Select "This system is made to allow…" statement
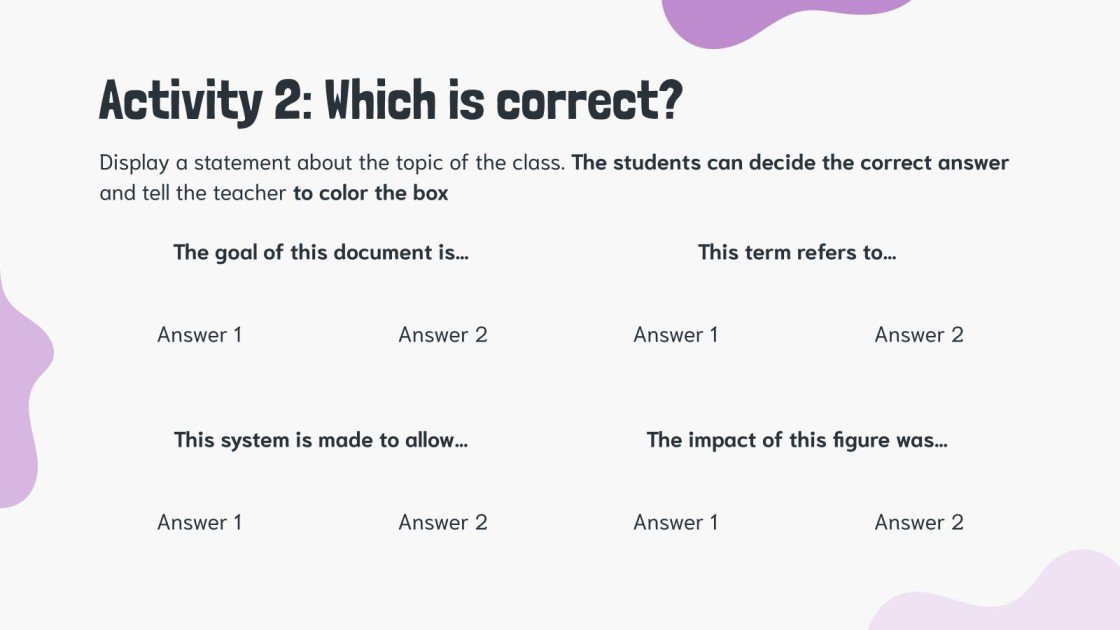This screenshot has height=630, width=1120. tap(321, 440)
